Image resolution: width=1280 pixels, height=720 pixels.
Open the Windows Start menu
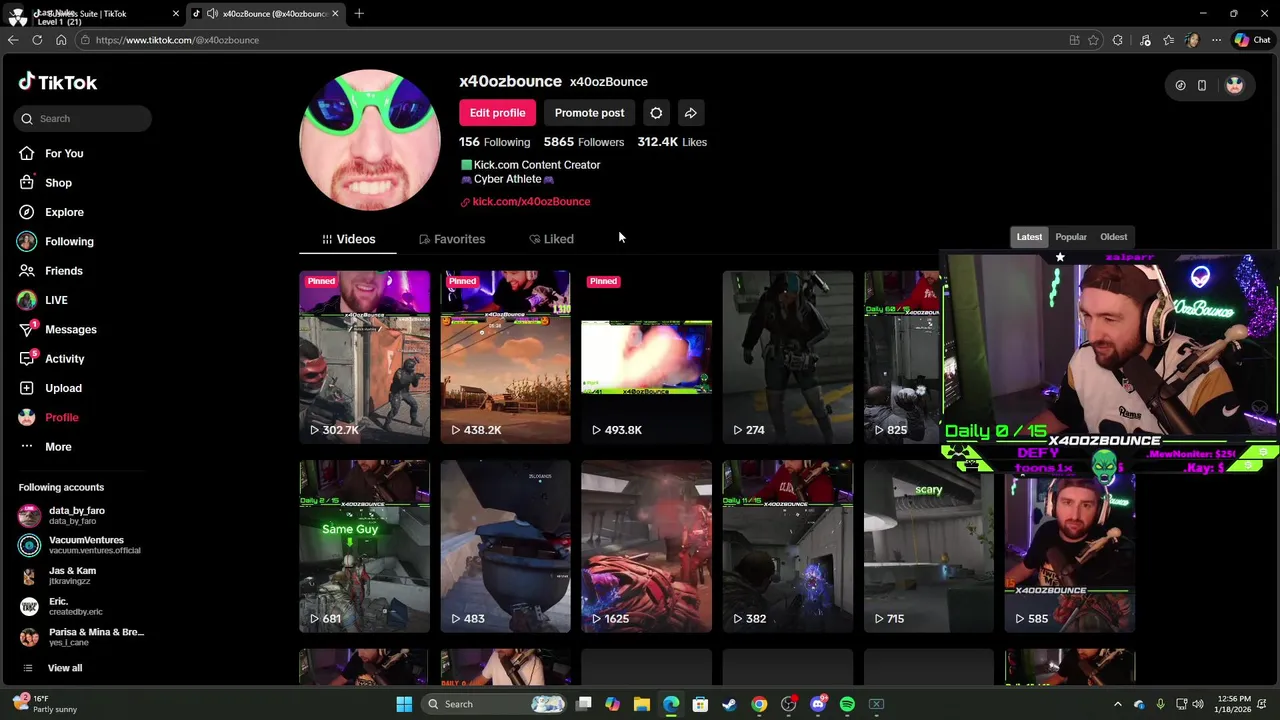(404, 704)
